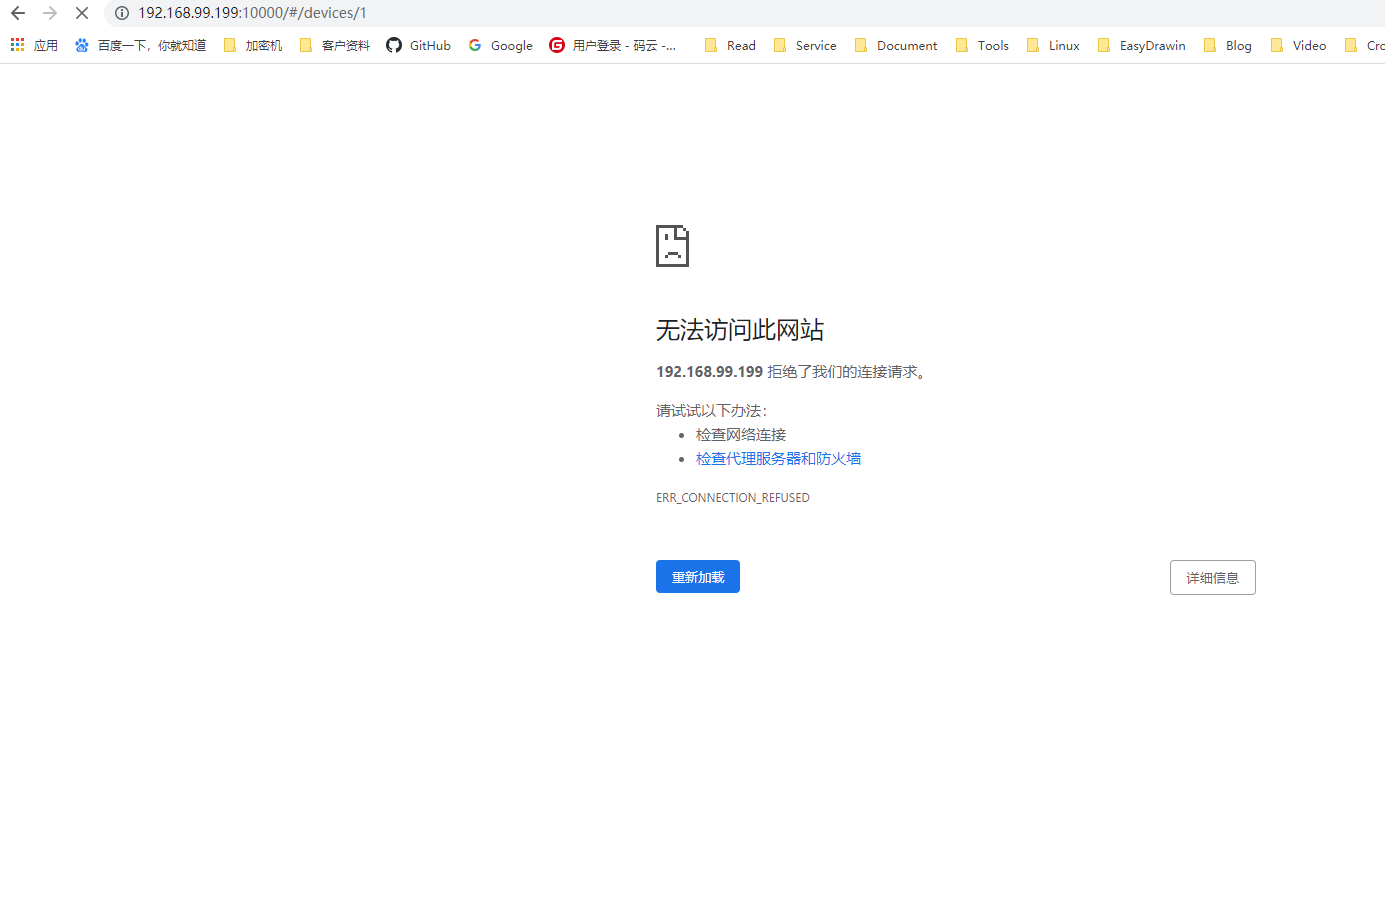Open the 加密机 bookmark folder
This screenshot has height=923, width=1385.
(x=253, y=45)
